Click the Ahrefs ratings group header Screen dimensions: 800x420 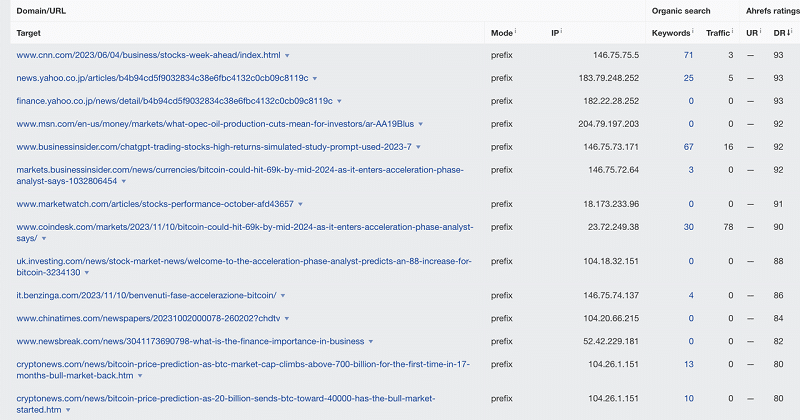click(x=772, y=11)
